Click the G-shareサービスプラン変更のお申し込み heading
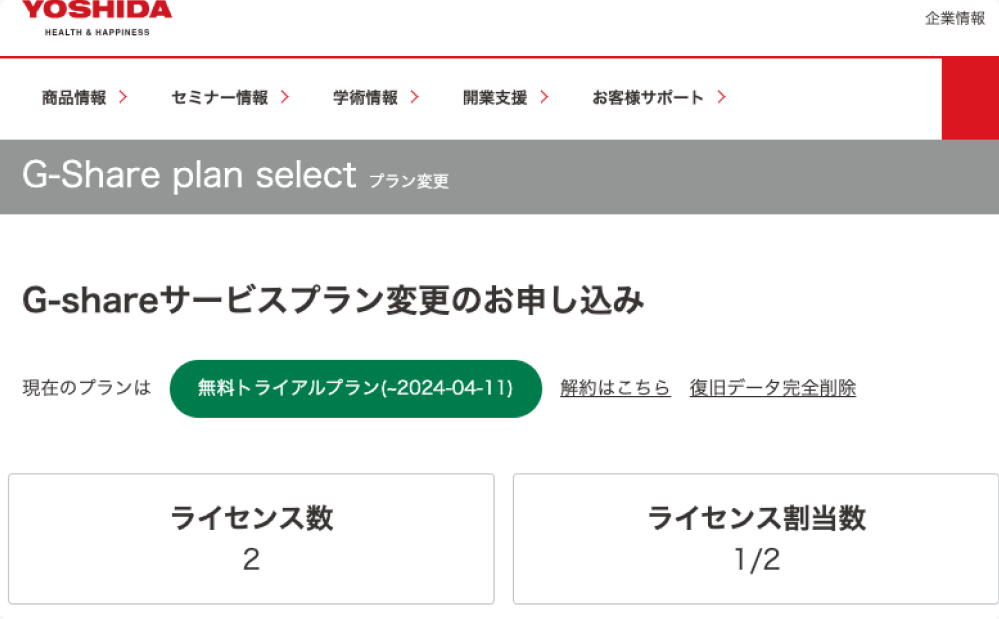Screen dimensions: 999x619 (333, 301)
